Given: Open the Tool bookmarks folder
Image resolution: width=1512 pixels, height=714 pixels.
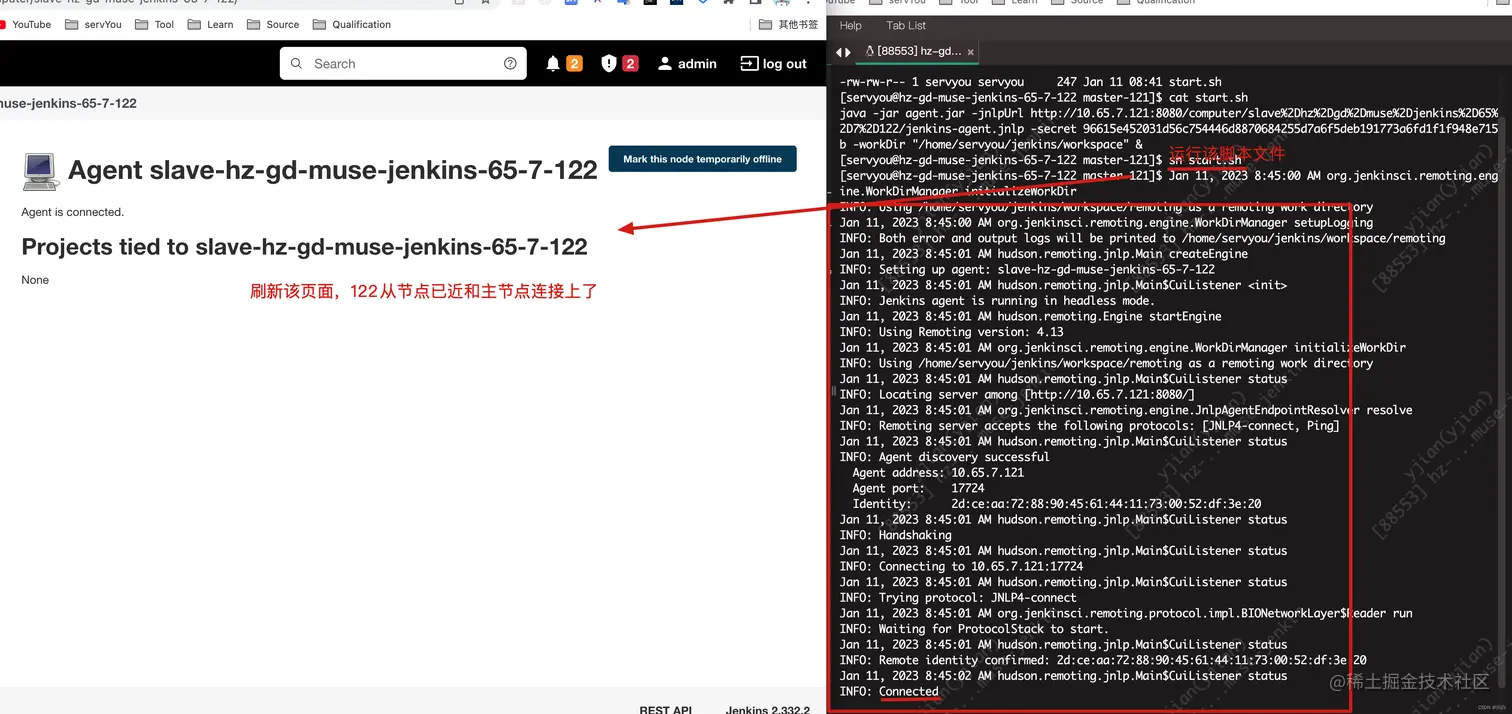Looking at the screenshot, I should [x=154, y=24].
